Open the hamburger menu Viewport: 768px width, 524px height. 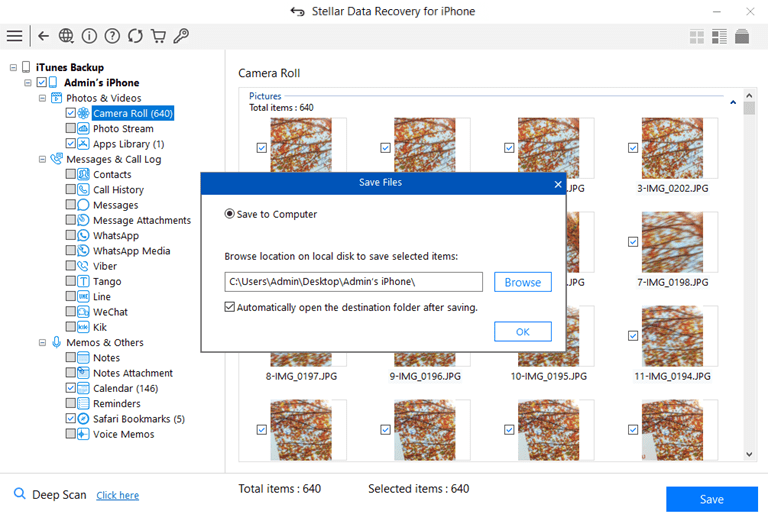[x=14, y=36]
